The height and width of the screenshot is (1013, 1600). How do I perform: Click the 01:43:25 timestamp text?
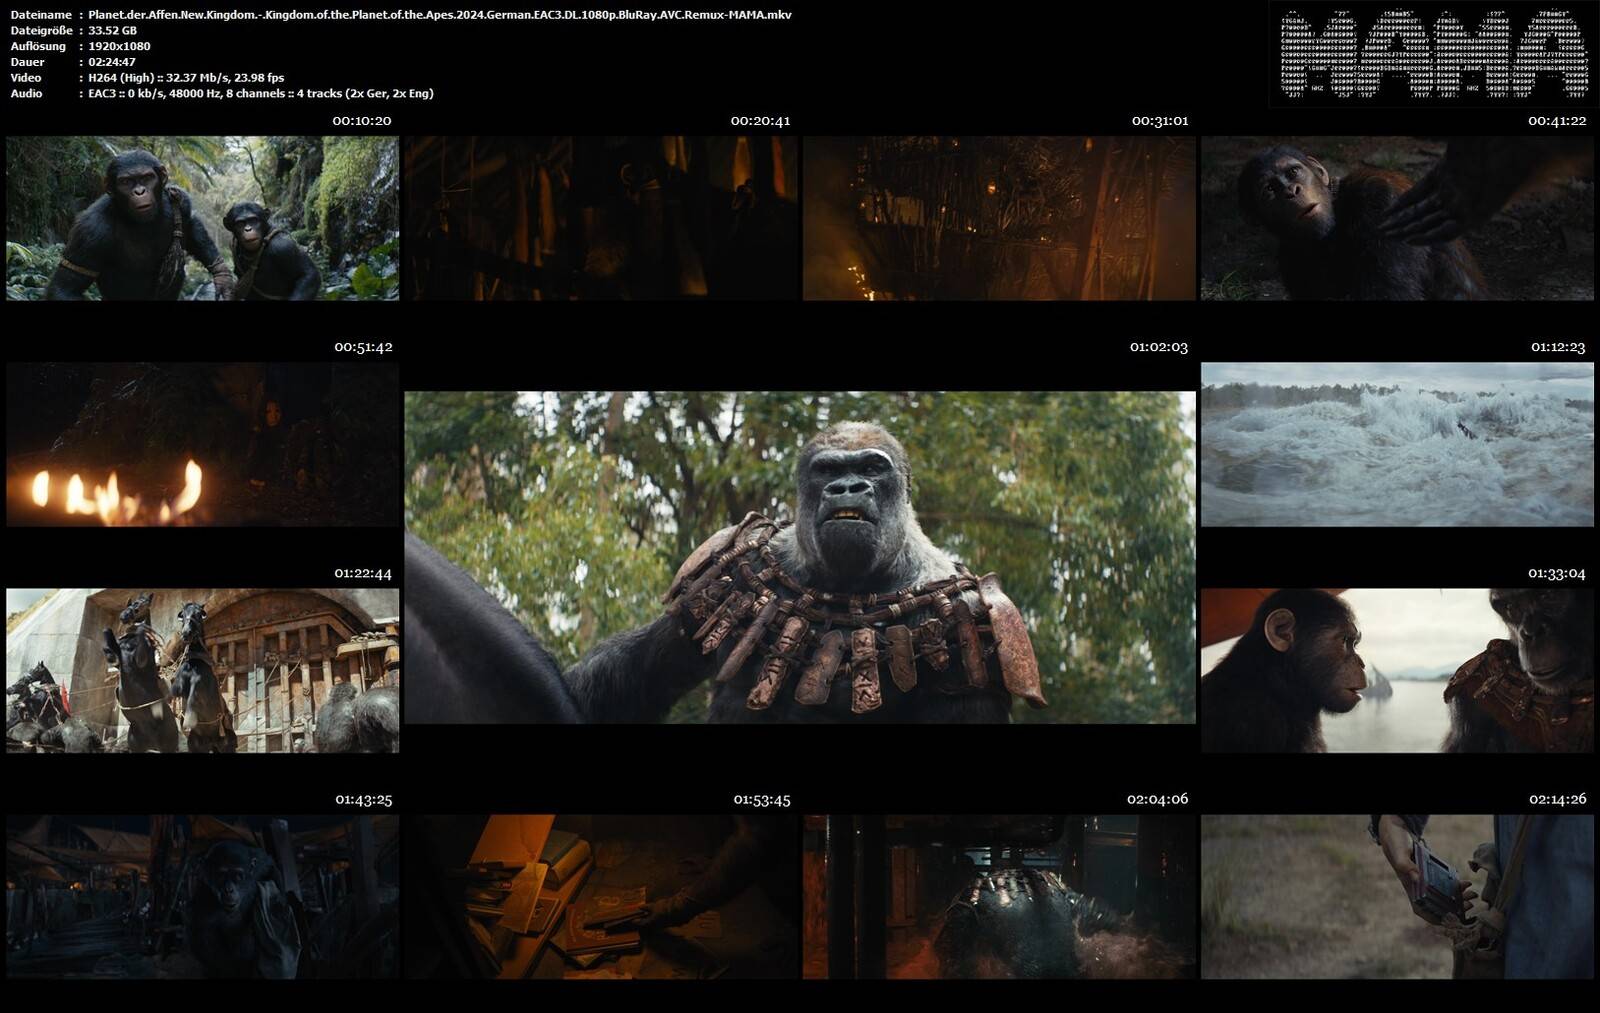click(x=364, y=800)
